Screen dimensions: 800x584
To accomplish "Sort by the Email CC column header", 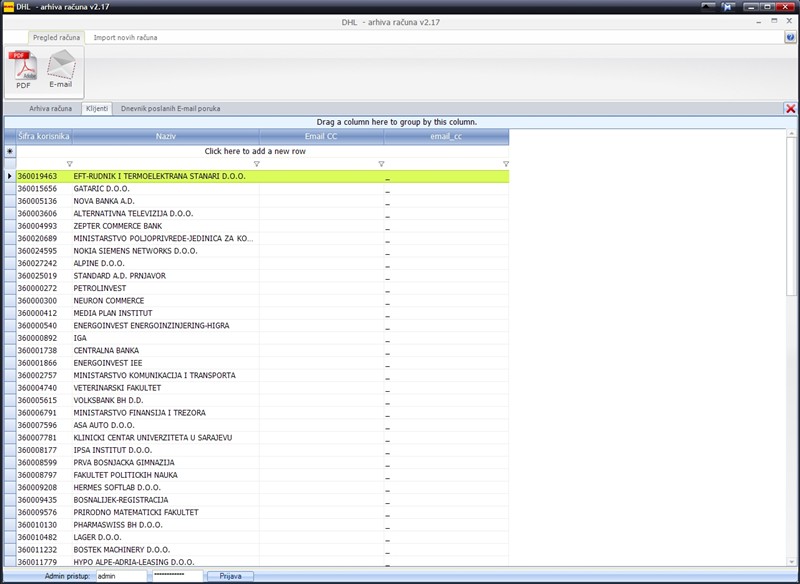I will [x=321, y=136].
